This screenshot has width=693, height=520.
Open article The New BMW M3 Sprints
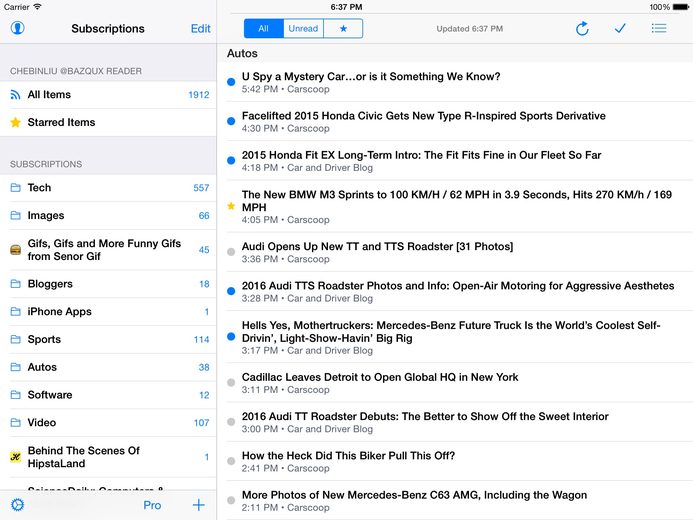[x=455, y=206]
